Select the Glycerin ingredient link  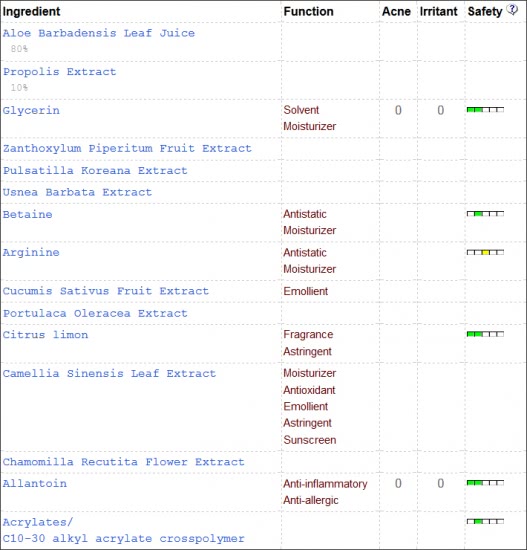pos(31,110)
